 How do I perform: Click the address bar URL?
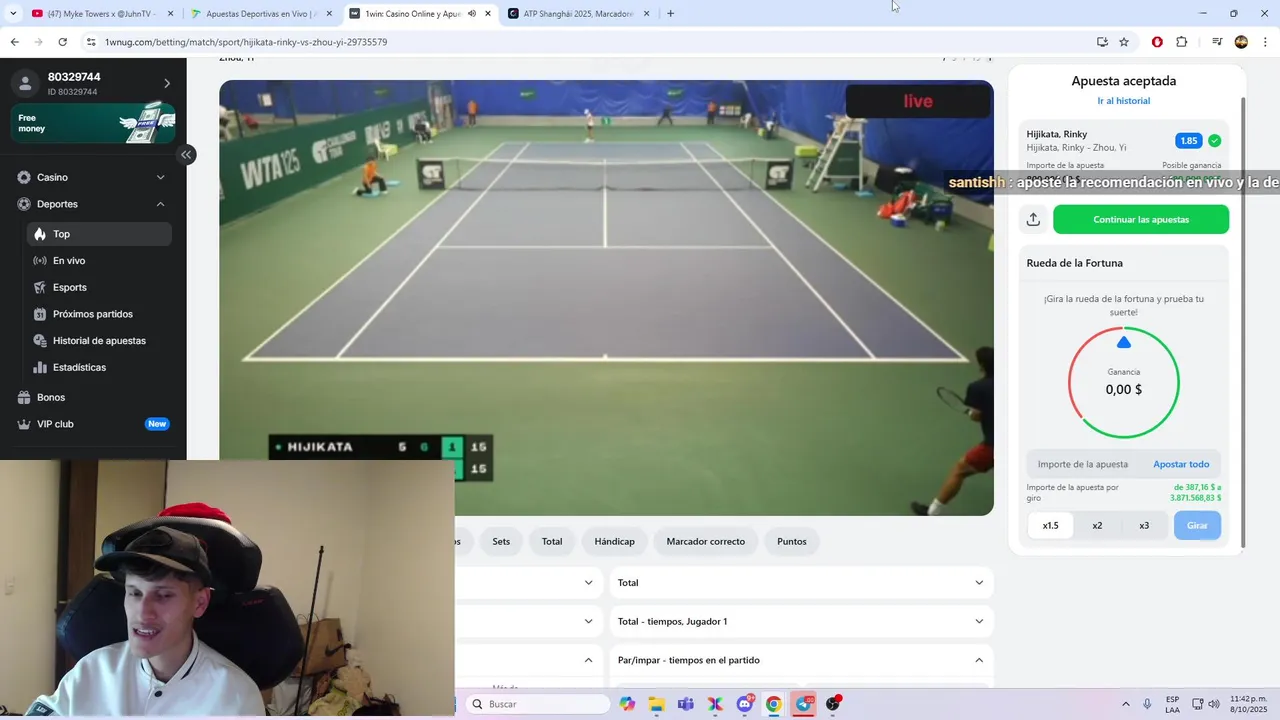(x=246, y=42)
